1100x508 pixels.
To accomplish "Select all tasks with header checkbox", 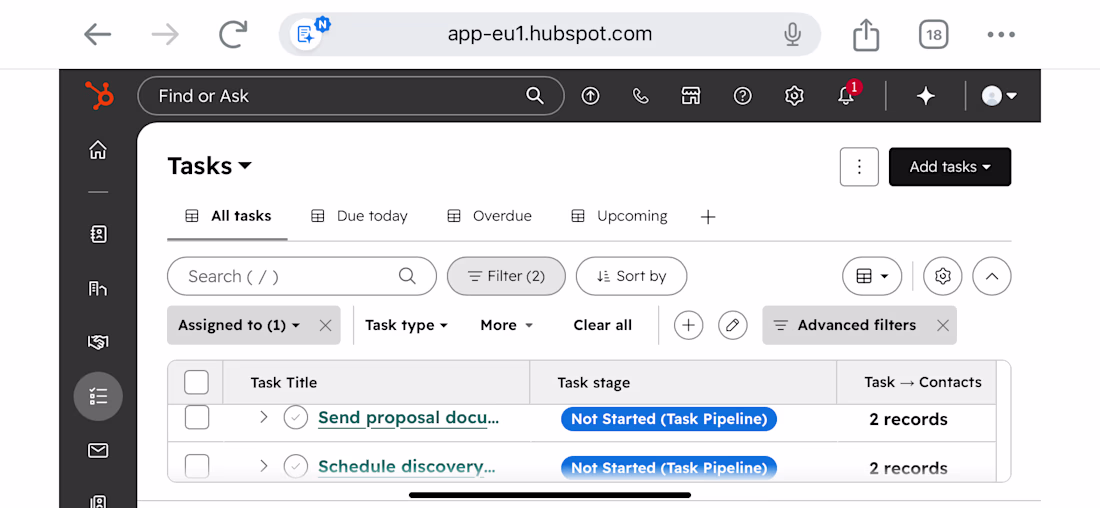I will click(x=196, y=382).
